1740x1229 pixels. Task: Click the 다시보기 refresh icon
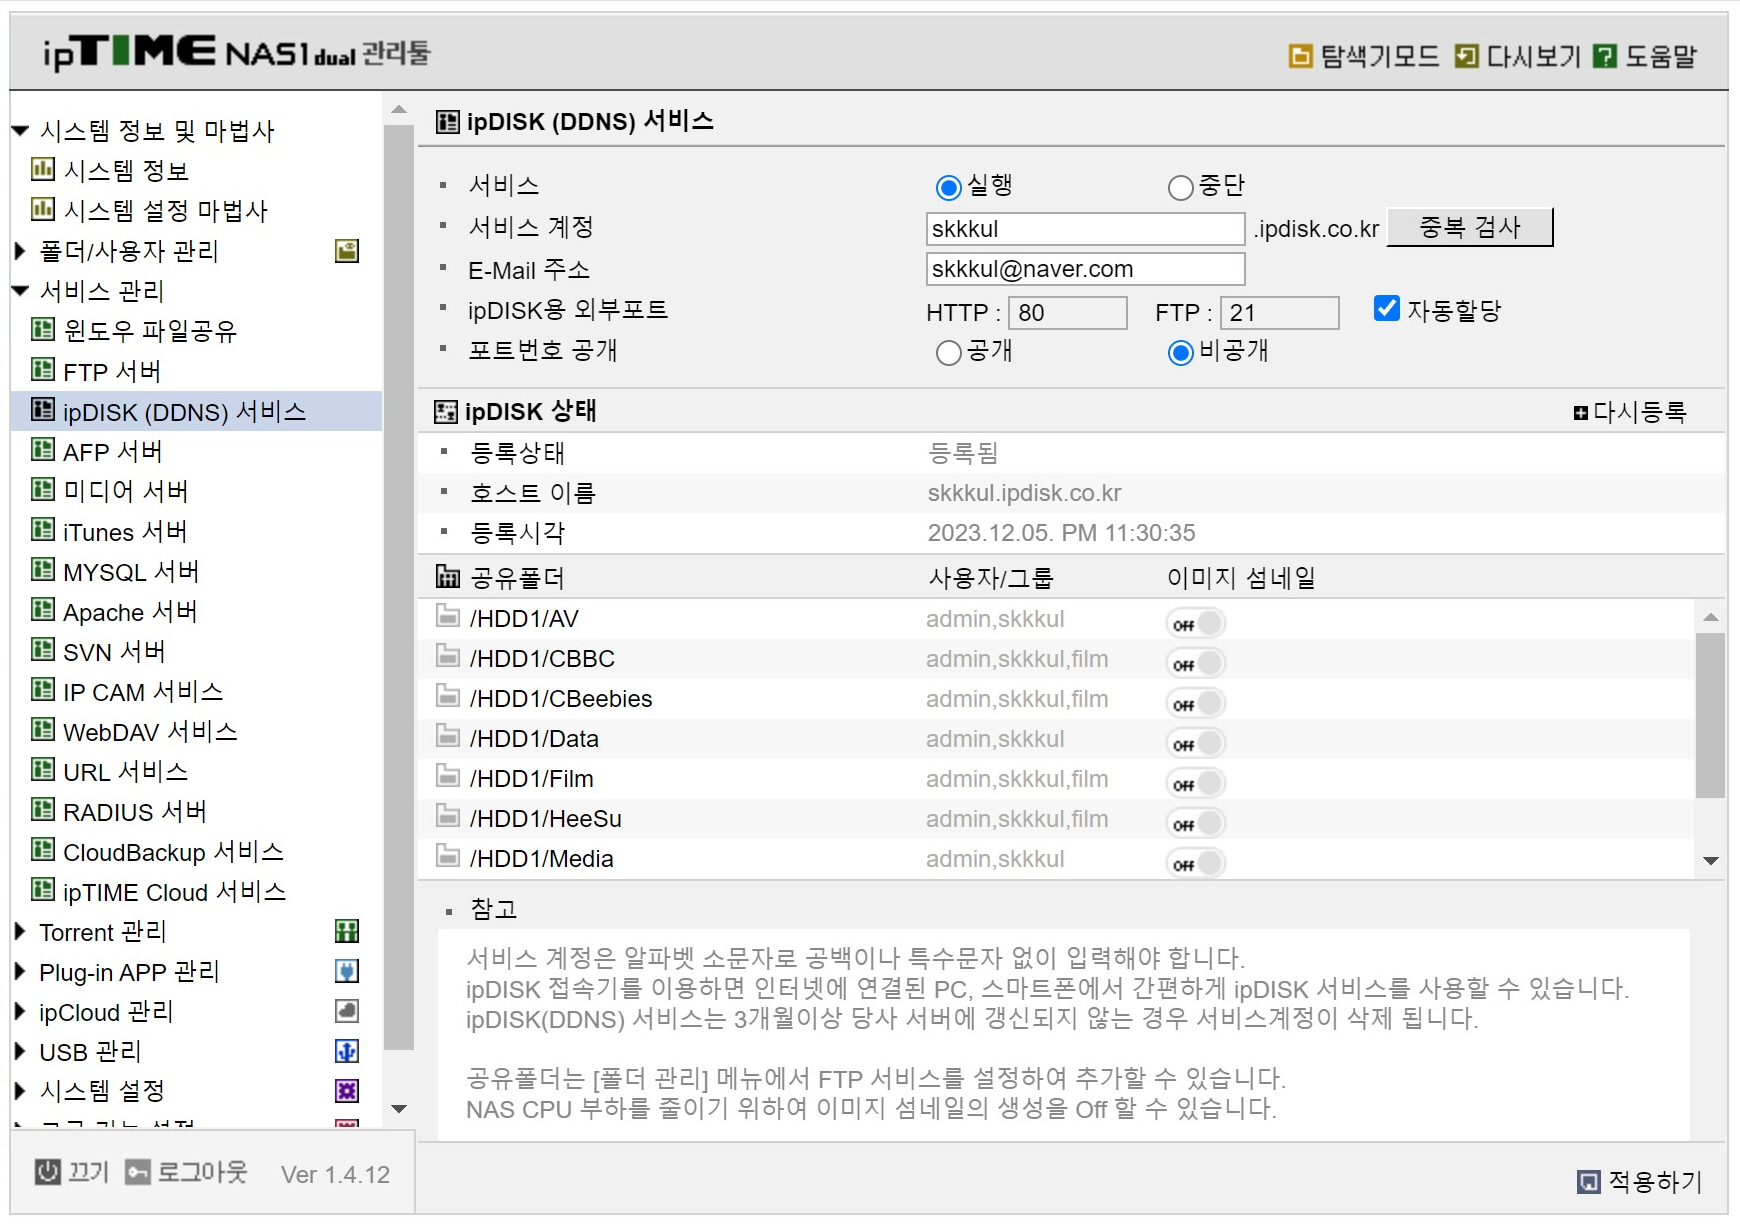tap(1466, 56)
